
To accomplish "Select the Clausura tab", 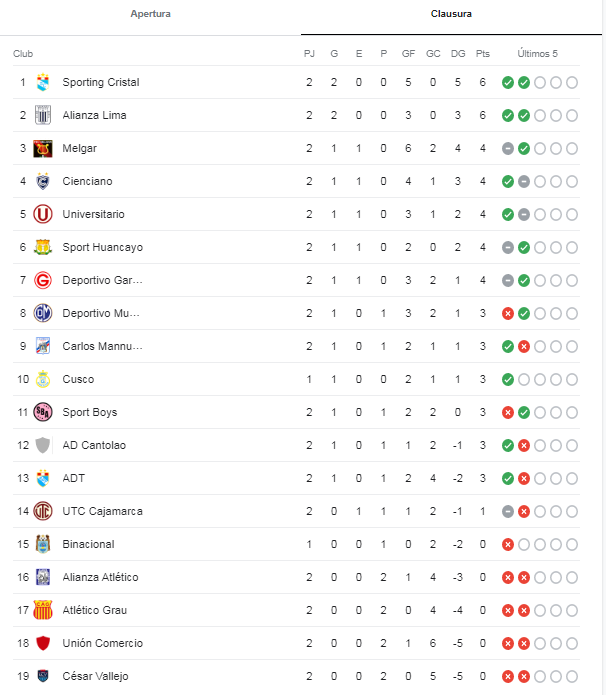I will point(451,14).
